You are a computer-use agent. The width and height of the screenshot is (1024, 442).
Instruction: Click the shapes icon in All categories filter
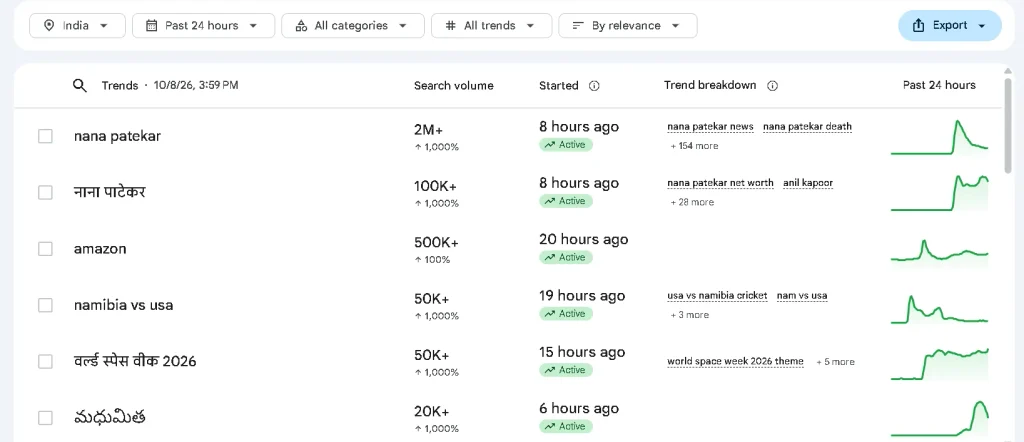tap(301, 25)
